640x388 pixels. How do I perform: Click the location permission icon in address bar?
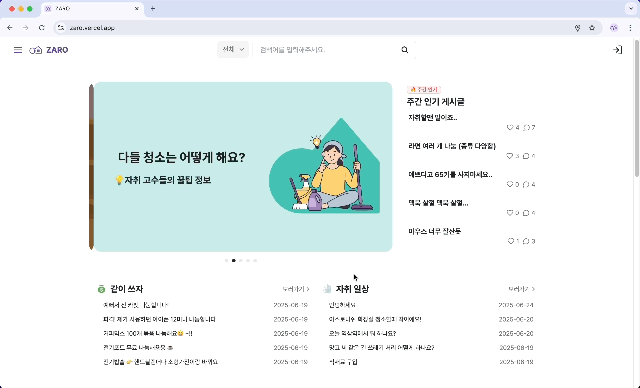click(577, 28)
